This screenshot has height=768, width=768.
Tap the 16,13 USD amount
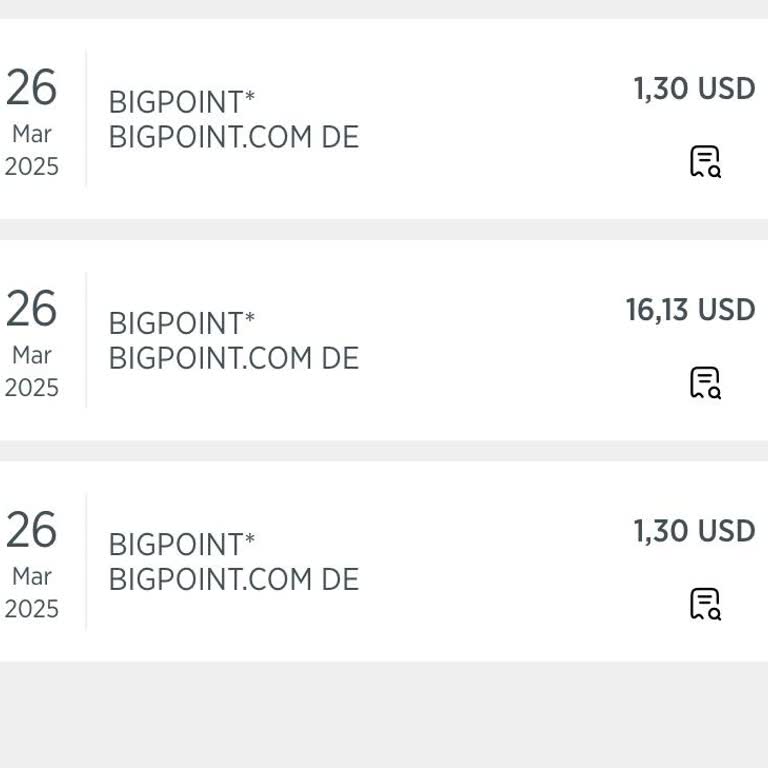pyautogui.click(x=690, y=310)
